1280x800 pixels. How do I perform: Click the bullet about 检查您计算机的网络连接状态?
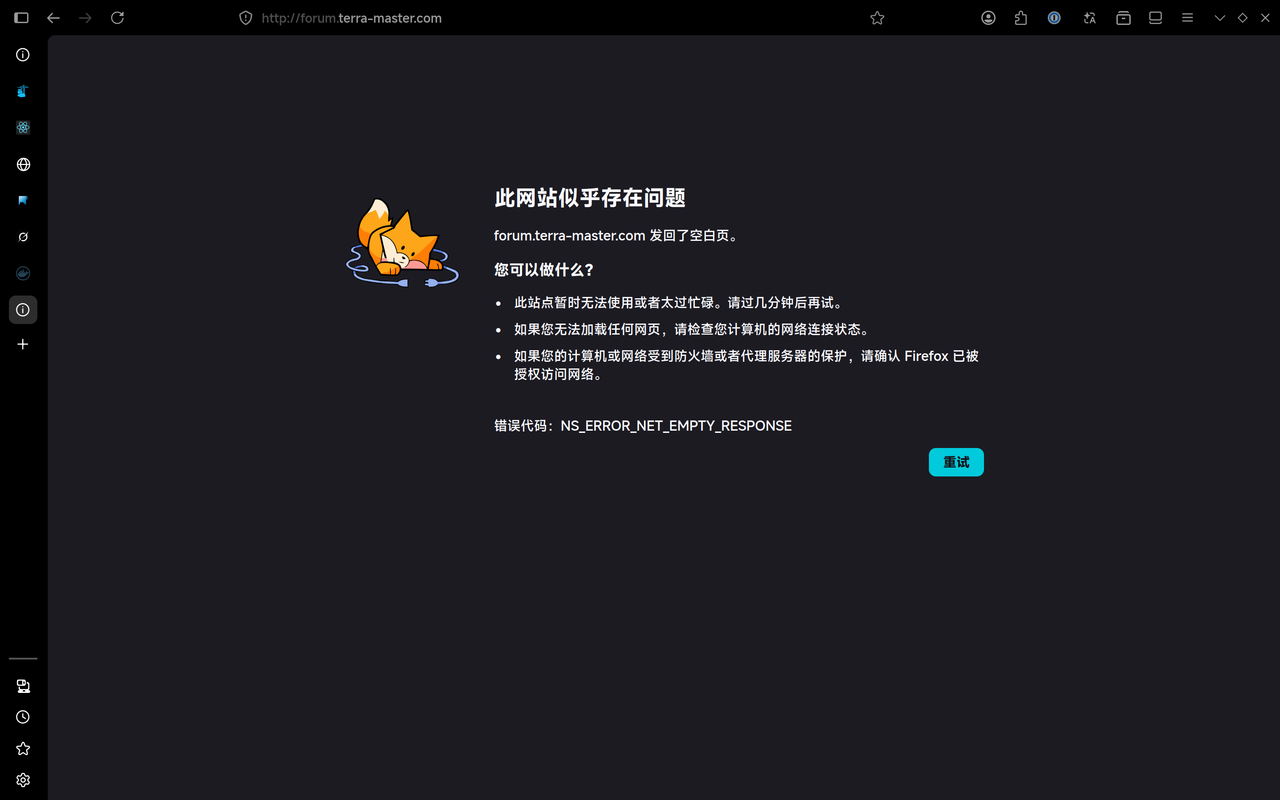tap(692, 329)
